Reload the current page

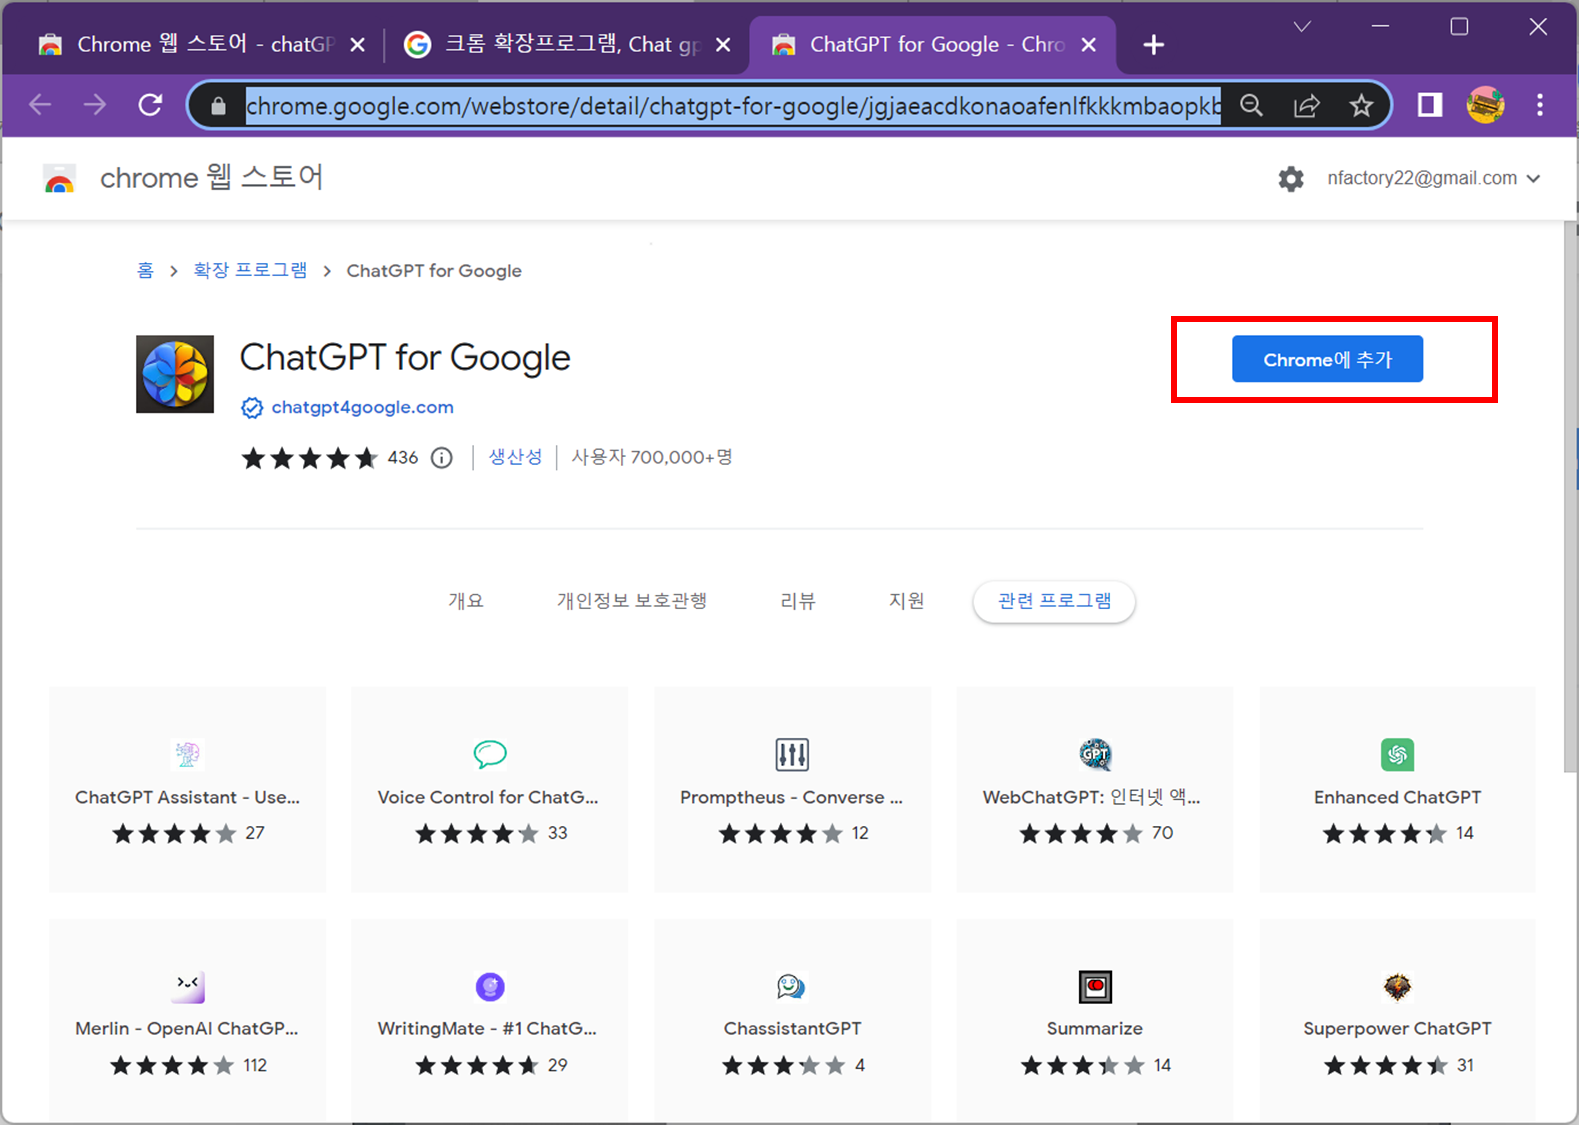click(x=151, y=105)
